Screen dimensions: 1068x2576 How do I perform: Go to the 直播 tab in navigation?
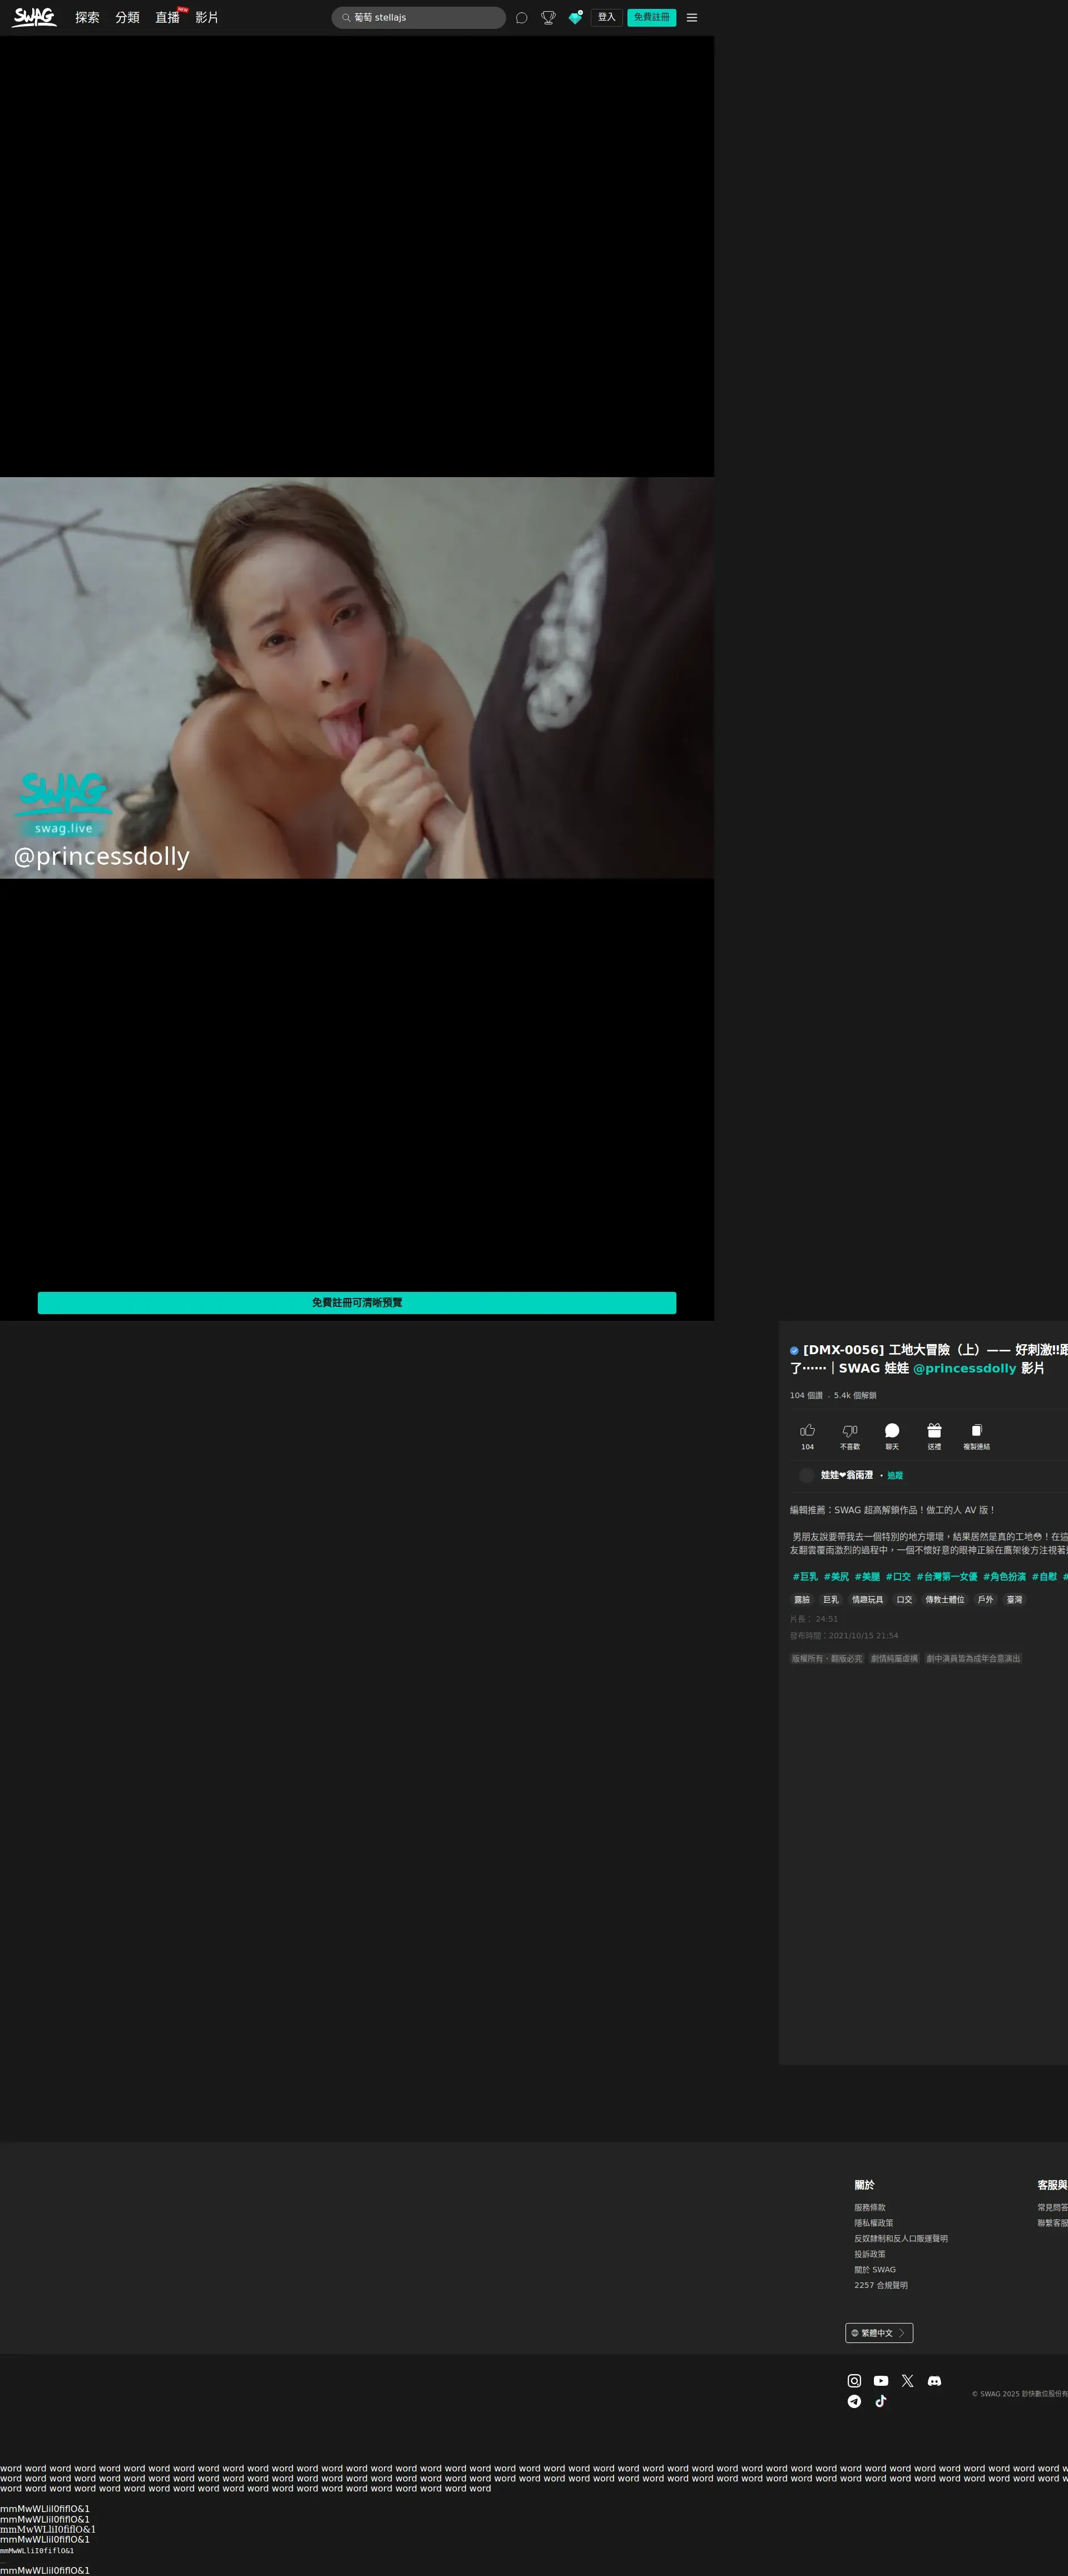pyautogui.click(x=167, y=18)
